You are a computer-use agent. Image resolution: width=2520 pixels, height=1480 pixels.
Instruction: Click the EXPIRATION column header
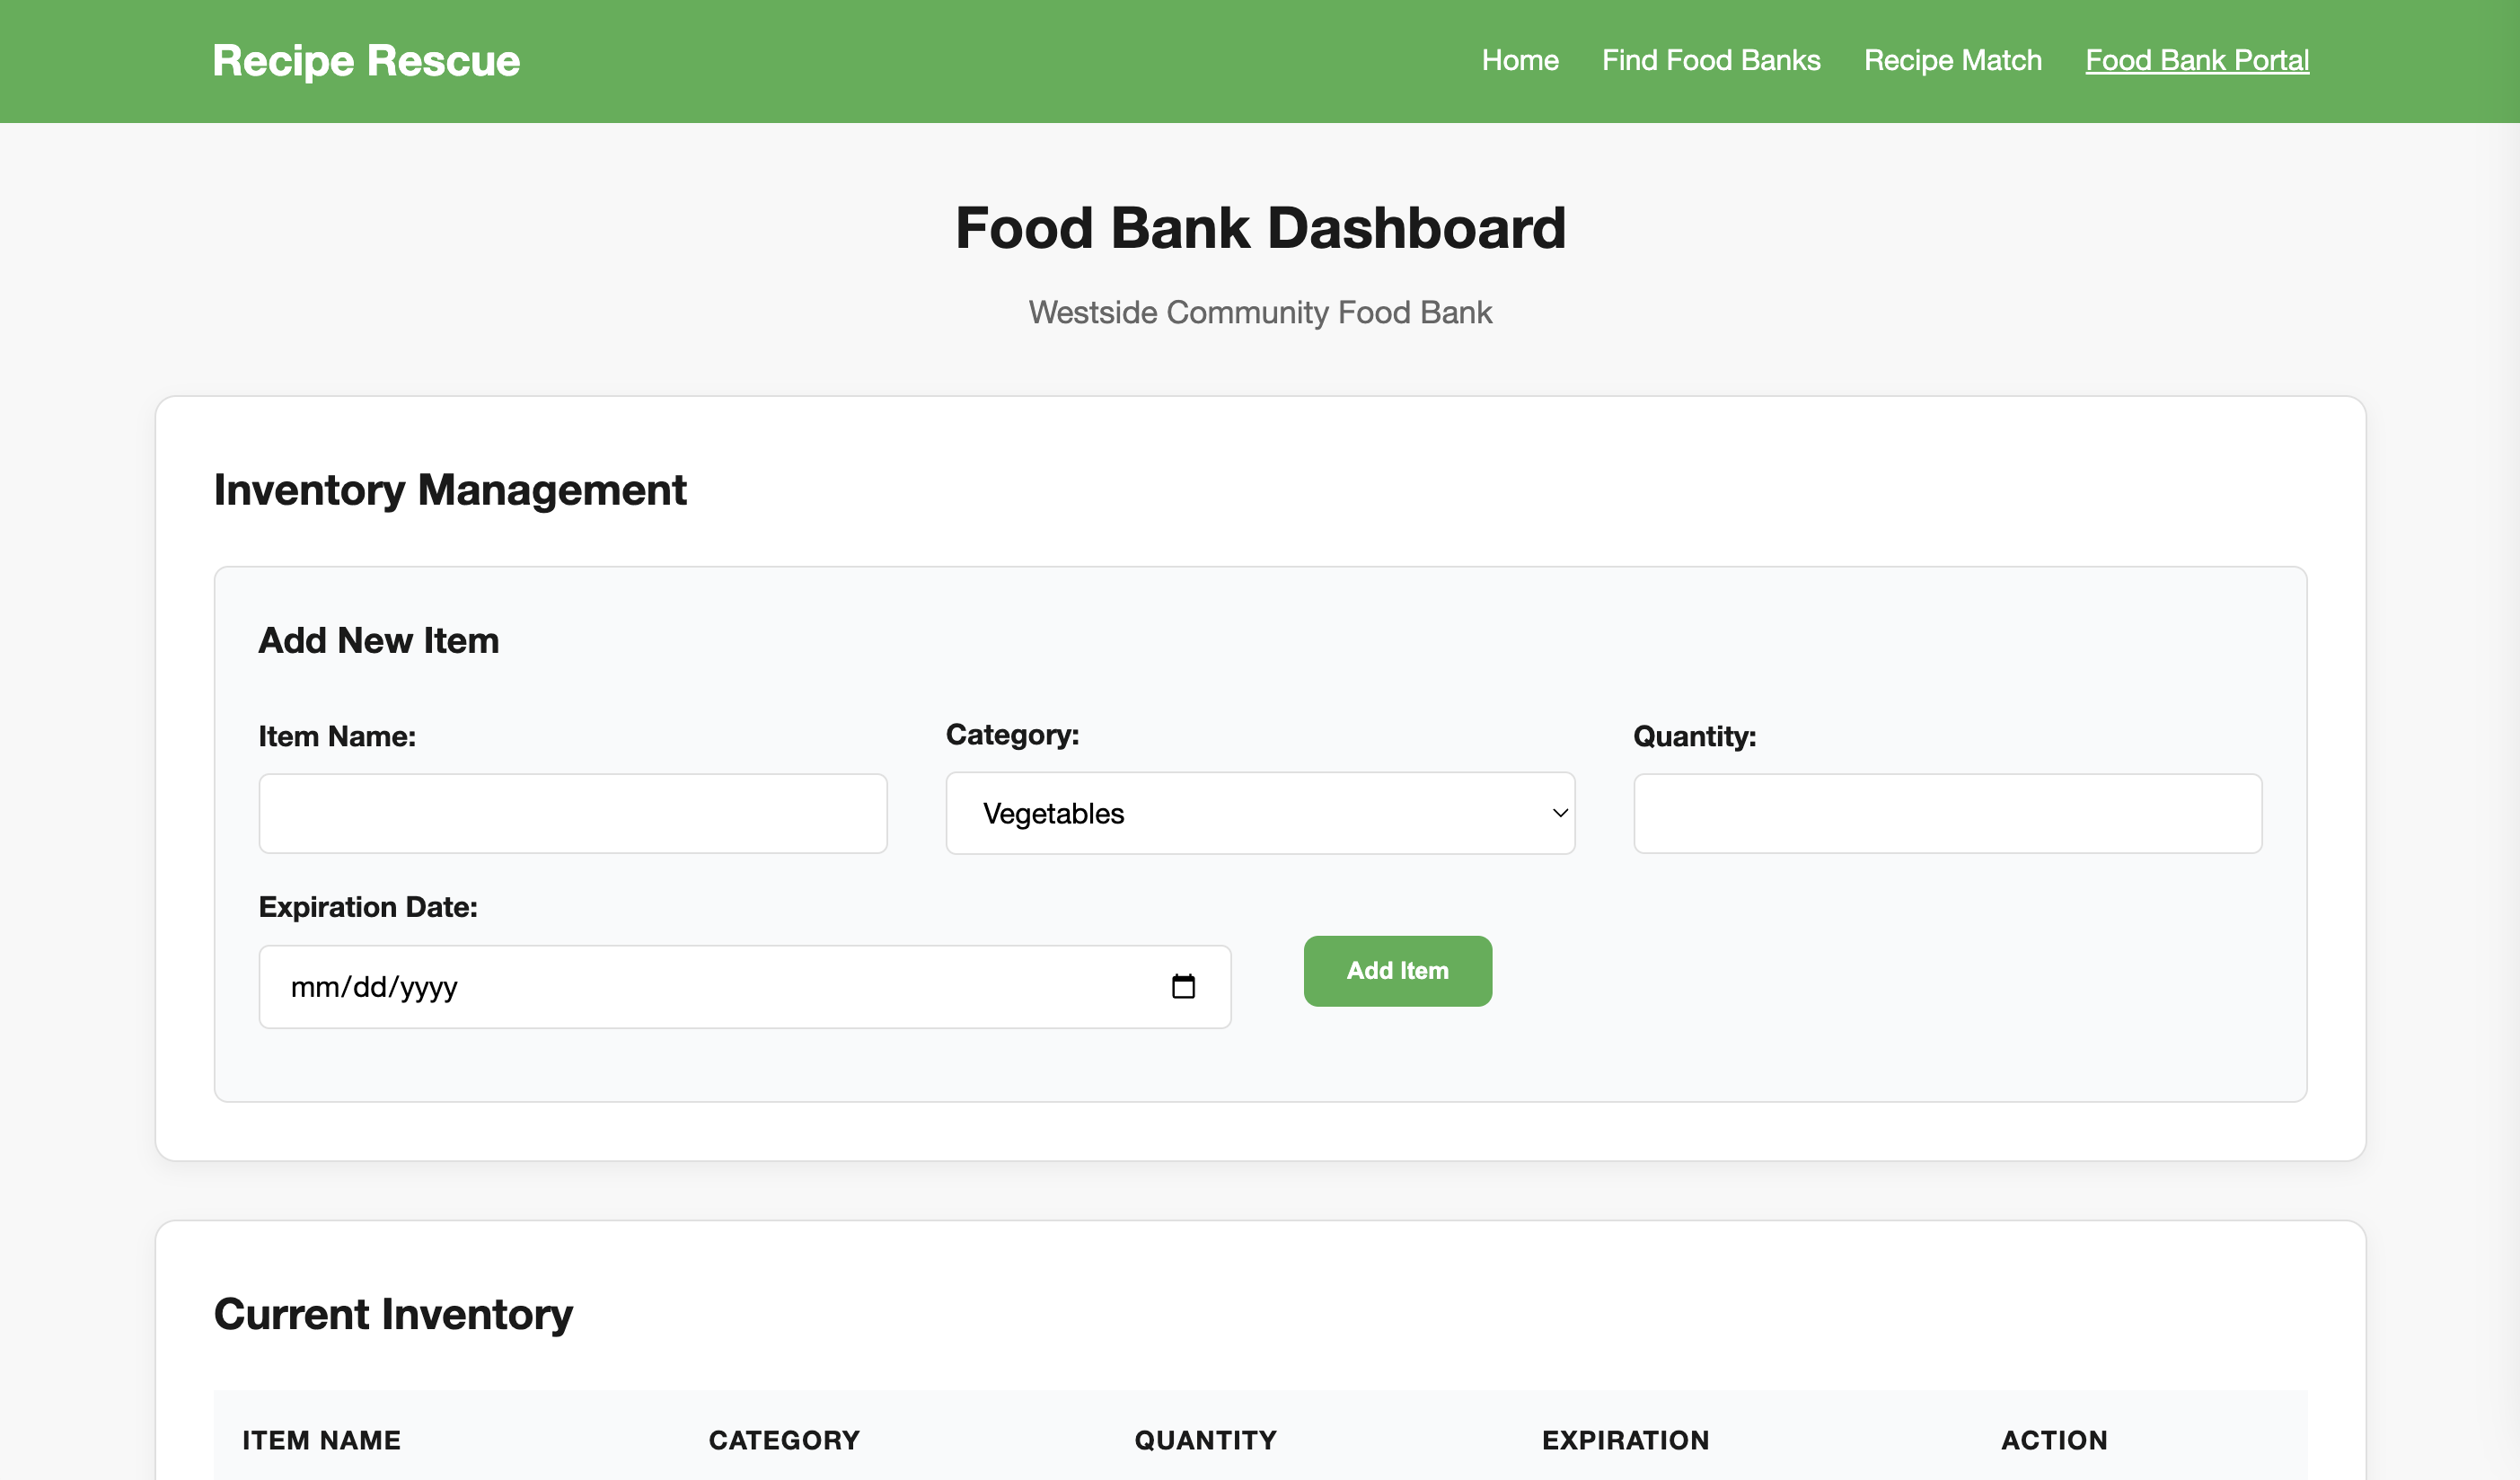coord(1625,1440)
